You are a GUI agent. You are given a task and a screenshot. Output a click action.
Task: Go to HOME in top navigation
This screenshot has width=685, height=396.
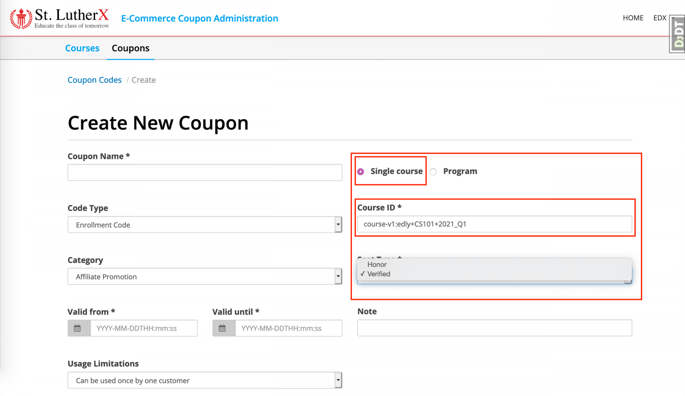633,18
